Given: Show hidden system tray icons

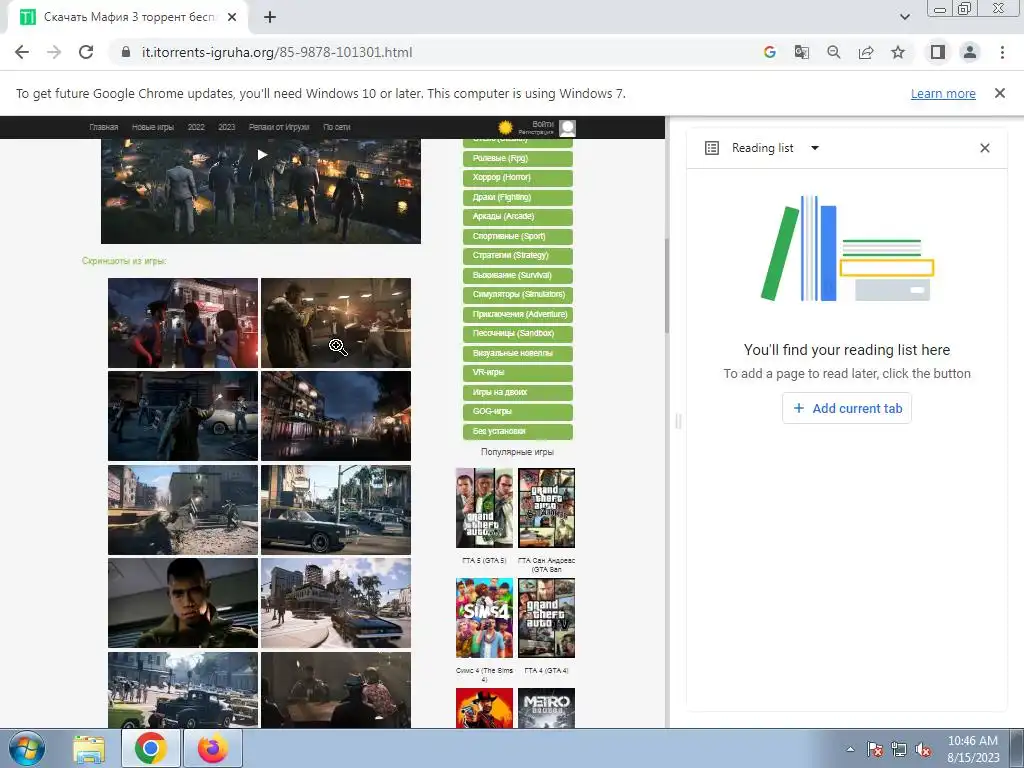Looking at the screenshot, I should [x=850, y=749].
